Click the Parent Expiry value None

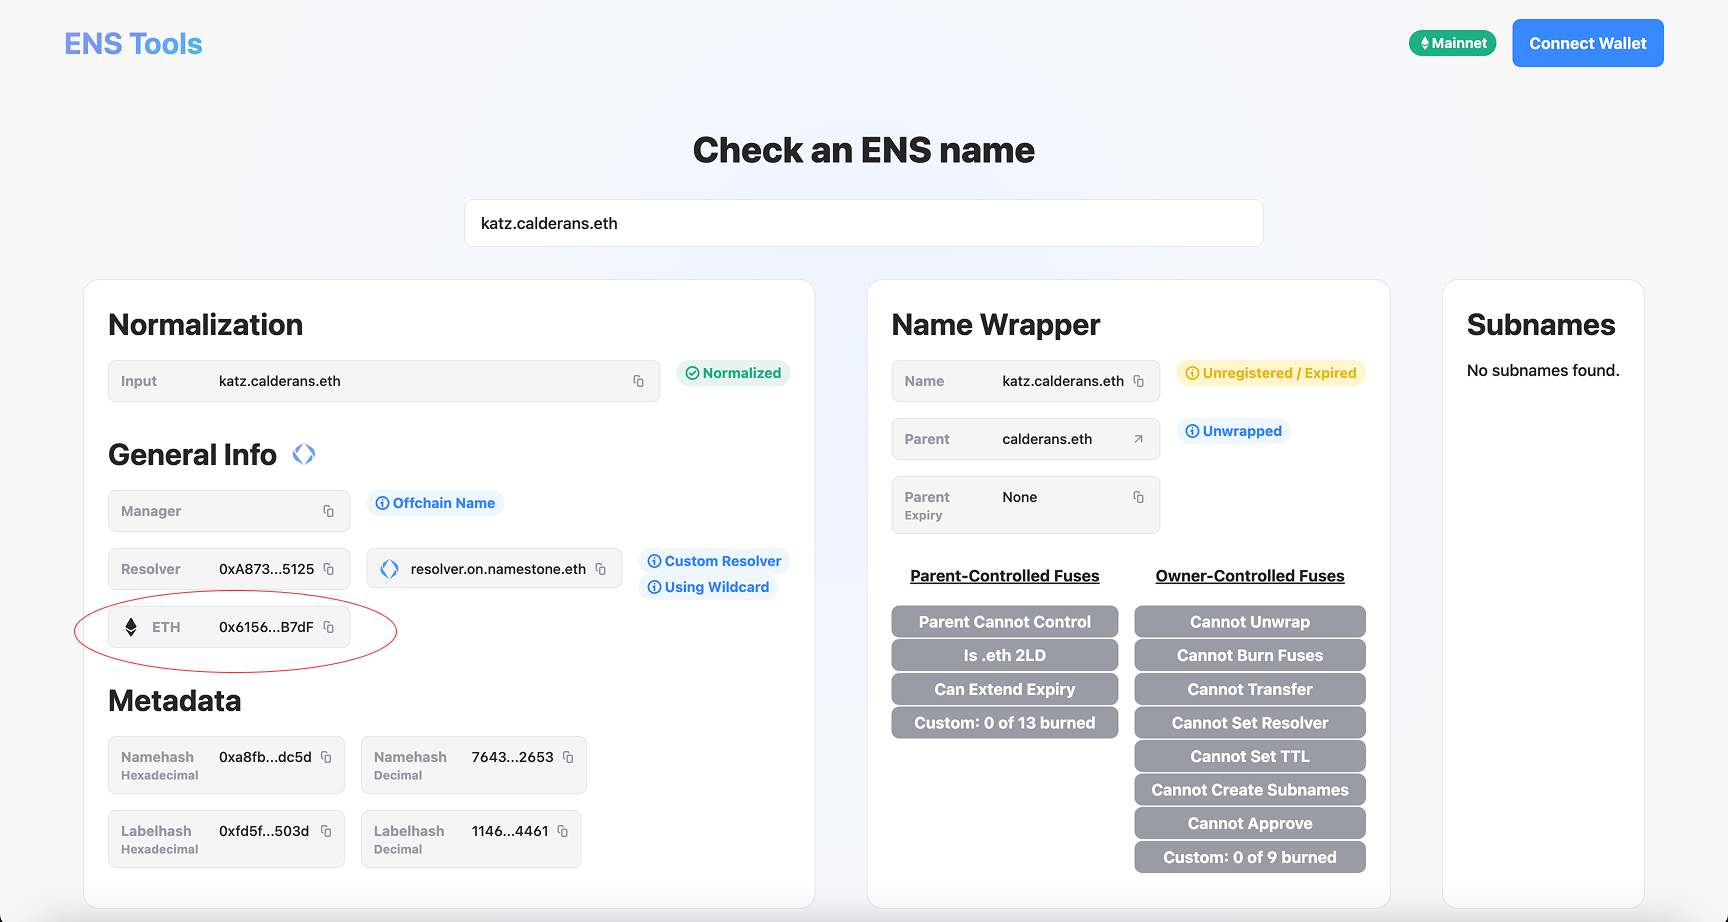click(1020, 497)
